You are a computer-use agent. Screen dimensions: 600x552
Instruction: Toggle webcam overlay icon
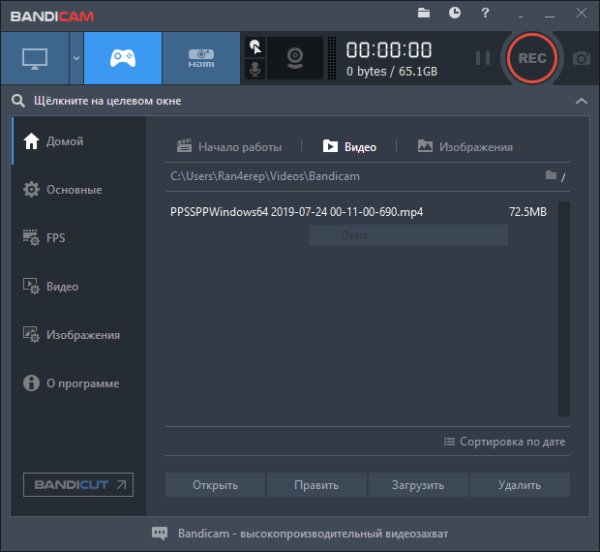(295, 58)
